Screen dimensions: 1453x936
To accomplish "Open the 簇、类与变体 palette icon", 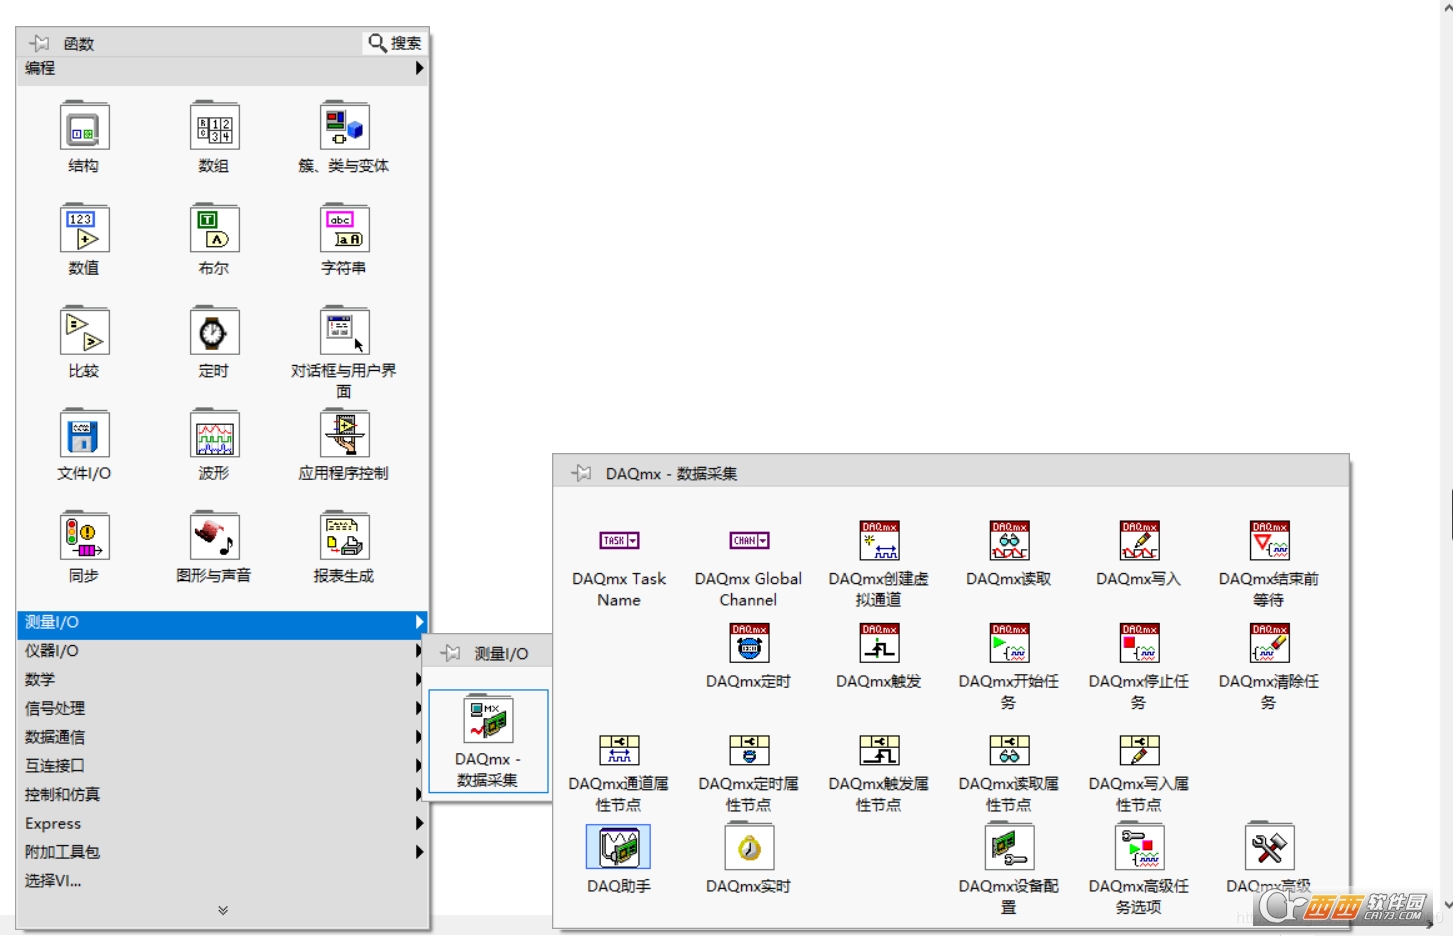I will point(345,127).
